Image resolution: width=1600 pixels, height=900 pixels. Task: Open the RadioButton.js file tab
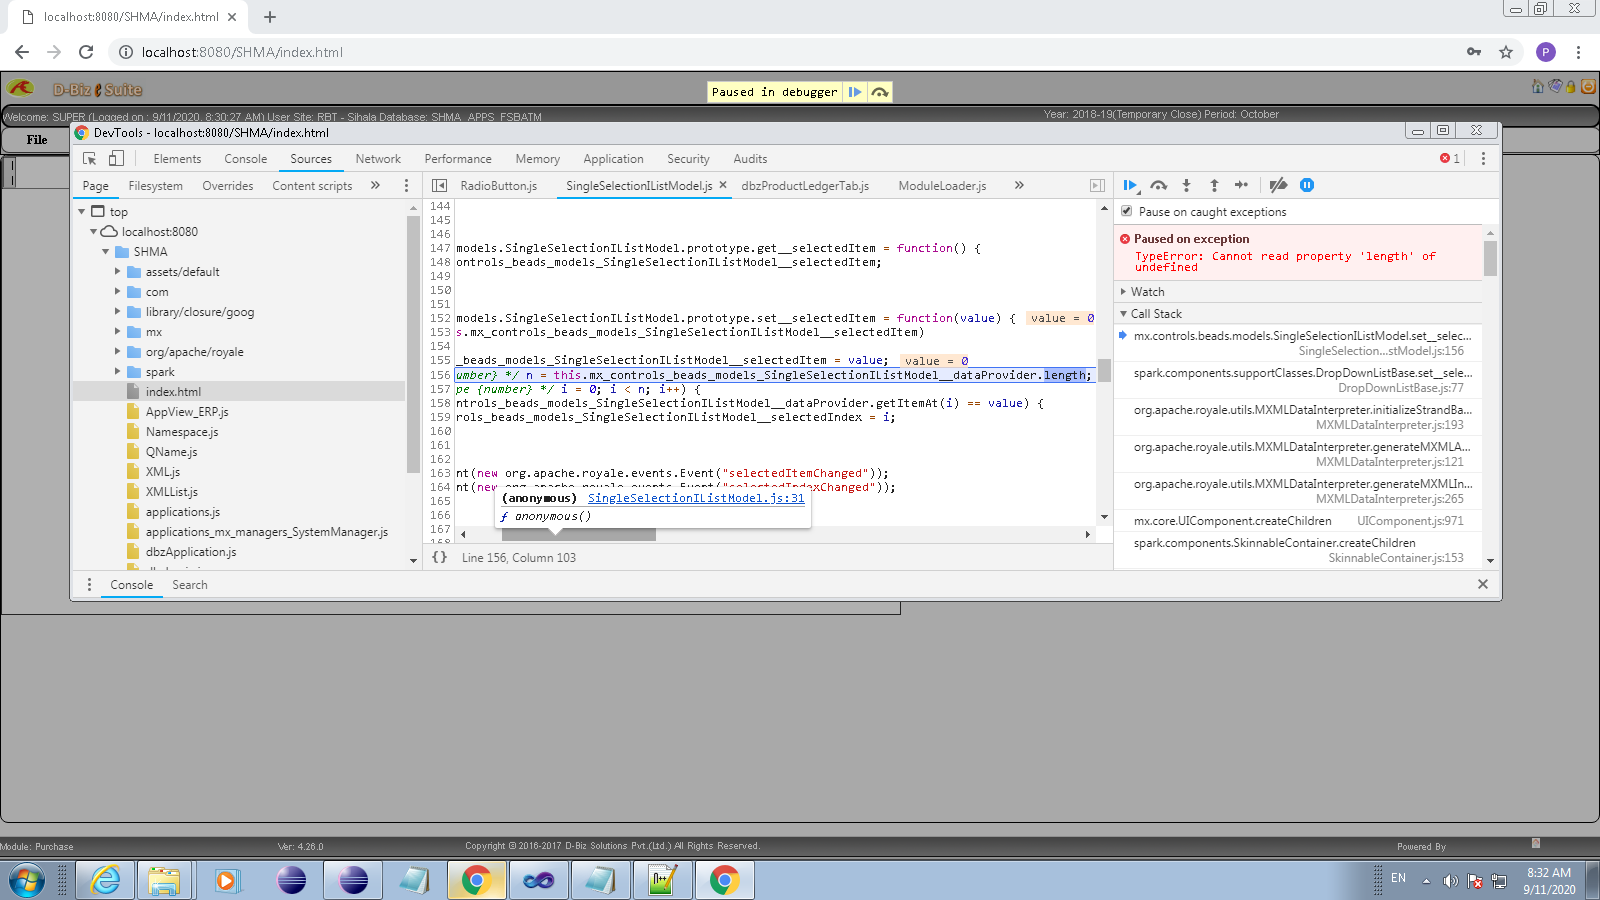coord(498,186)
